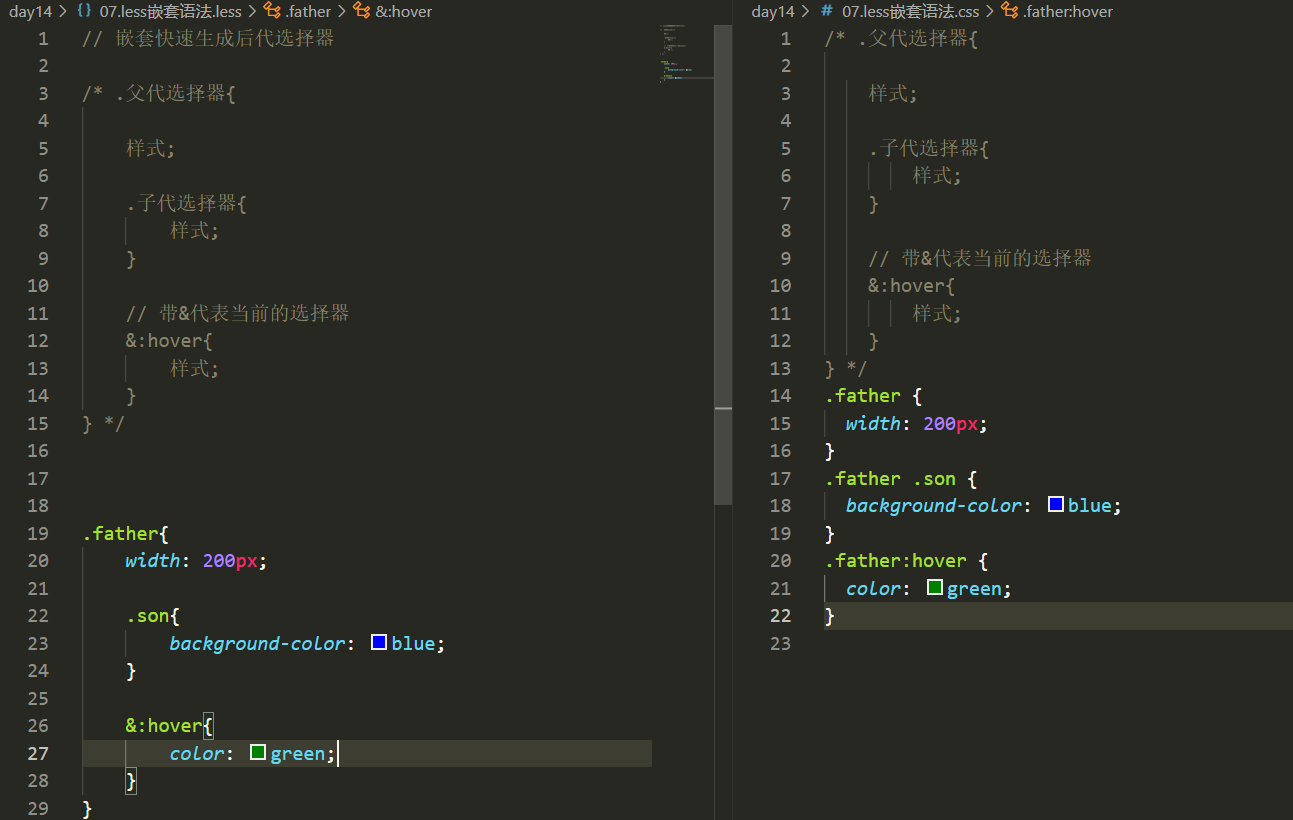Click 'background-color' property in less editor

(257, 643)
